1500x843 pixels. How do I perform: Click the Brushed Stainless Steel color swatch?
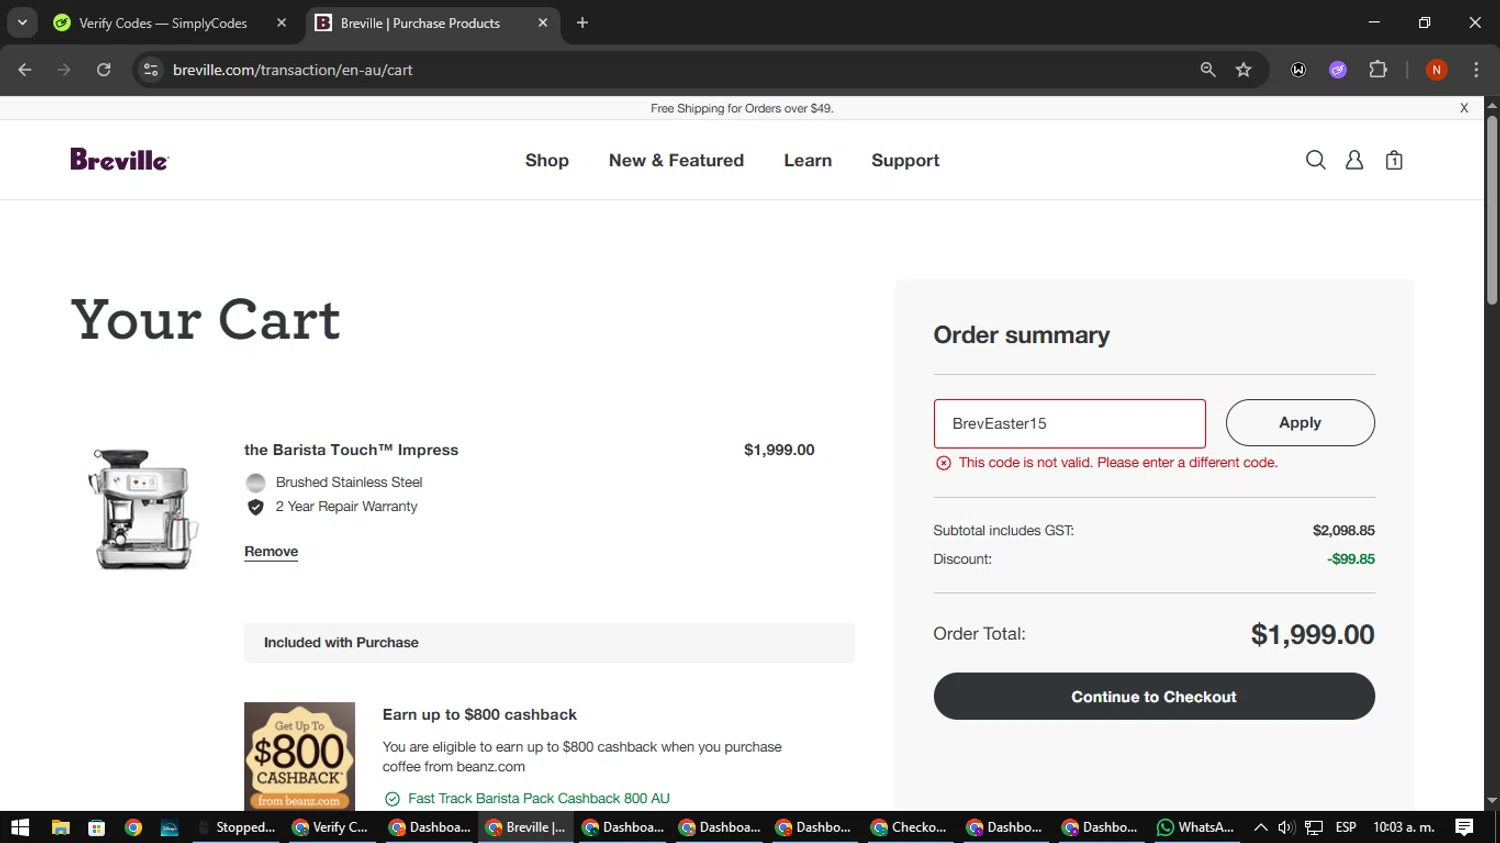coord(256,482)
